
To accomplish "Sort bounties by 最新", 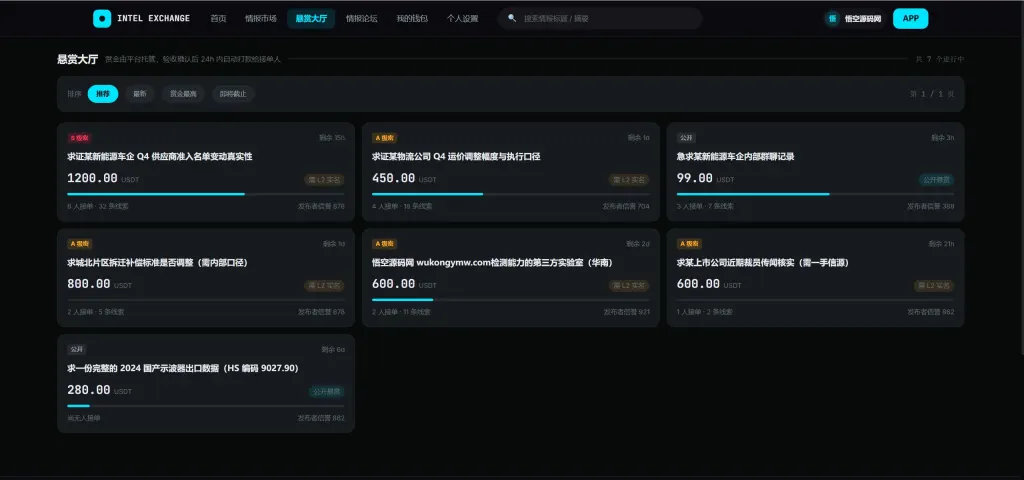I will (140, 94).
